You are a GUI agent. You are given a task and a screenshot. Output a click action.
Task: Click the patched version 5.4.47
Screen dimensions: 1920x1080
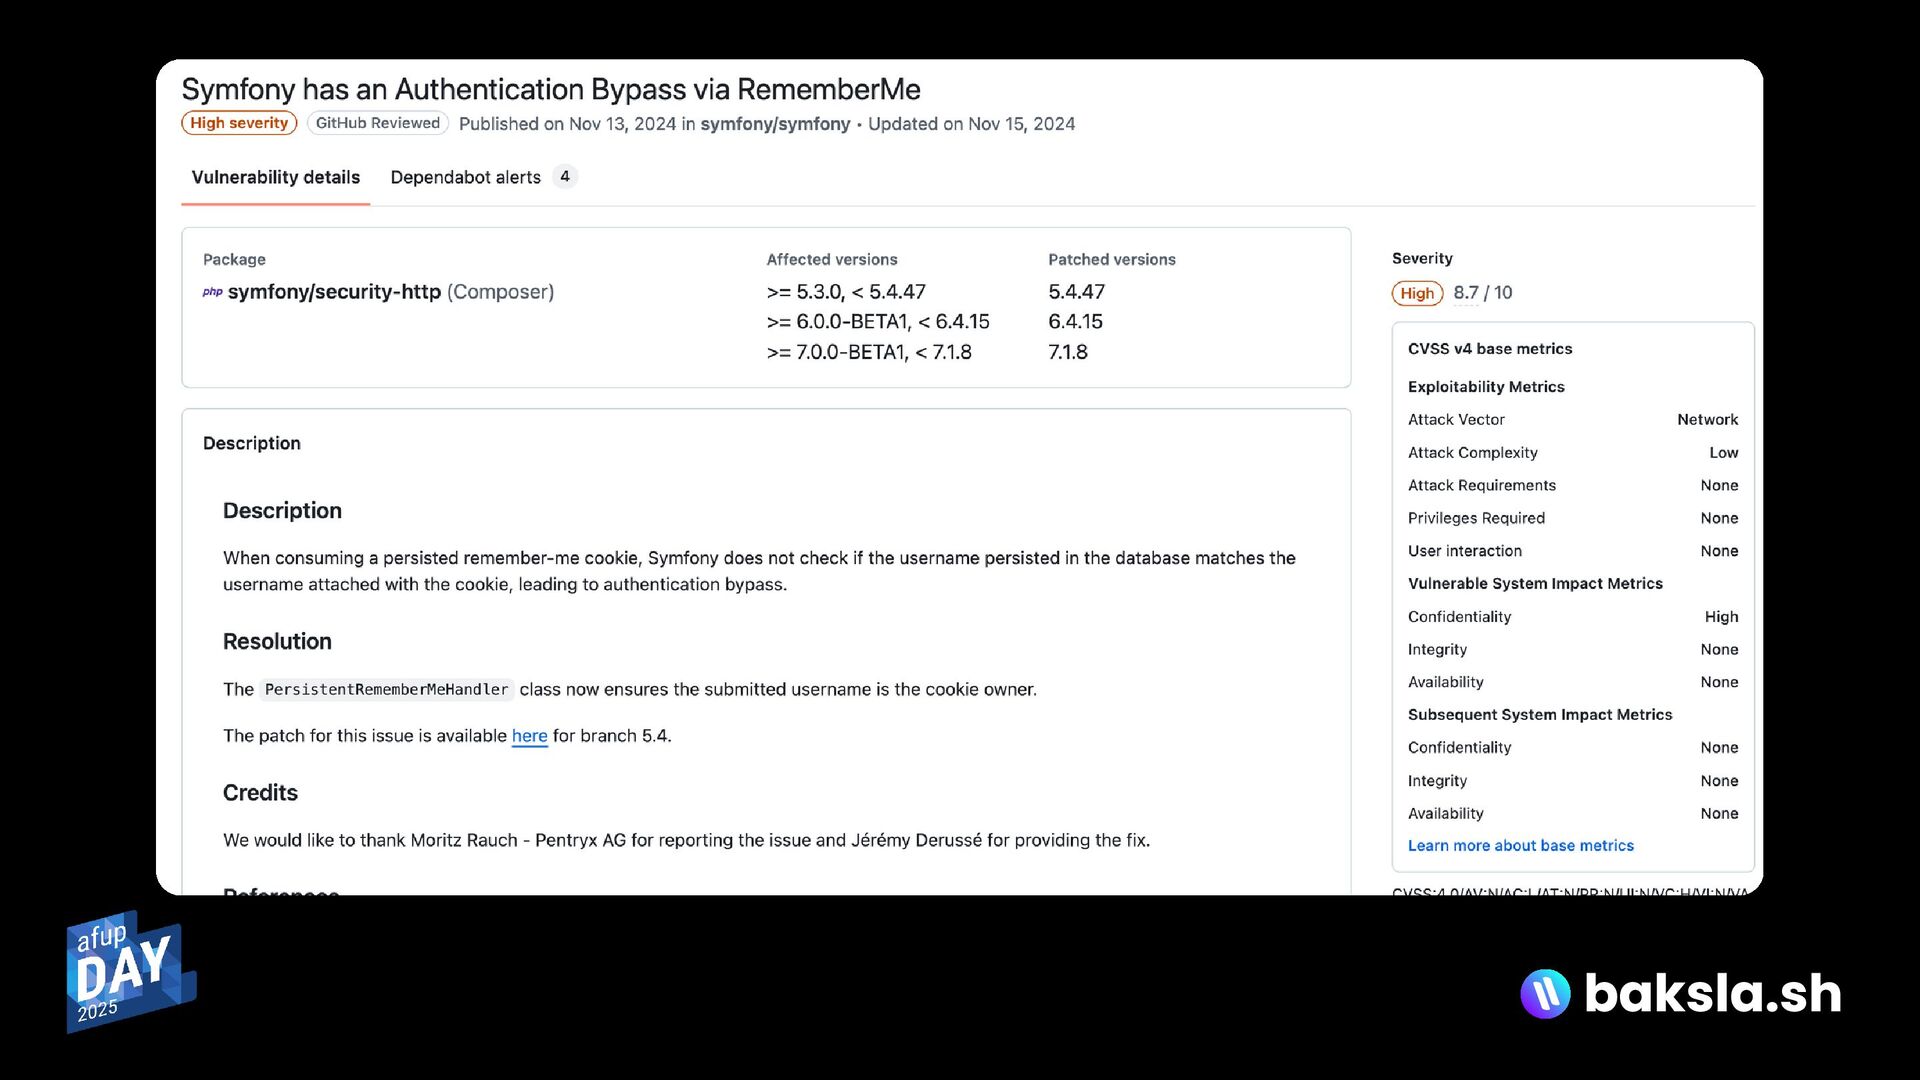coord(1076,292)
